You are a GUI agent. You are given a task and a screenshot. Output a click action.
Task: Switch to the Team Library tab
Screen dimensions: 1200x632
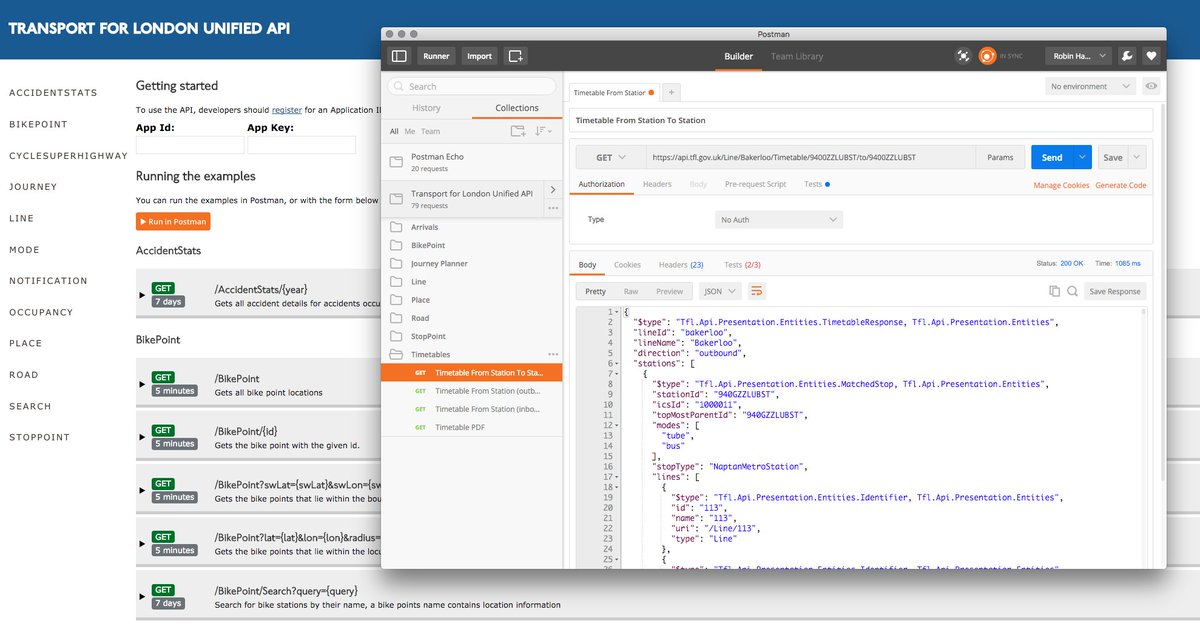click(797, 56)
